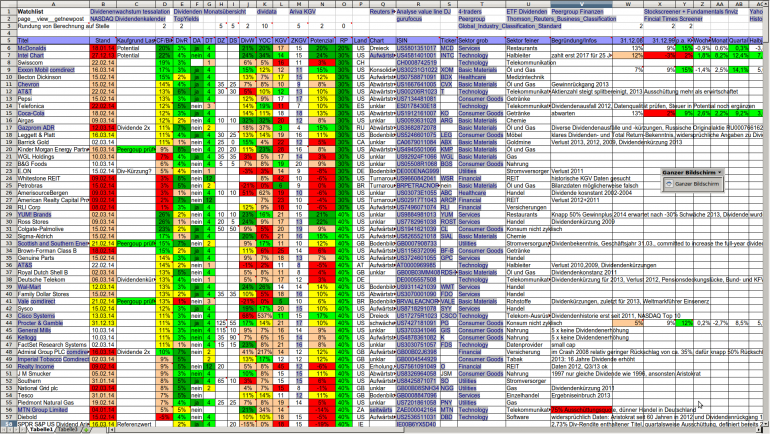Go to the next sheet with the arrow

[x=17, y=430]
